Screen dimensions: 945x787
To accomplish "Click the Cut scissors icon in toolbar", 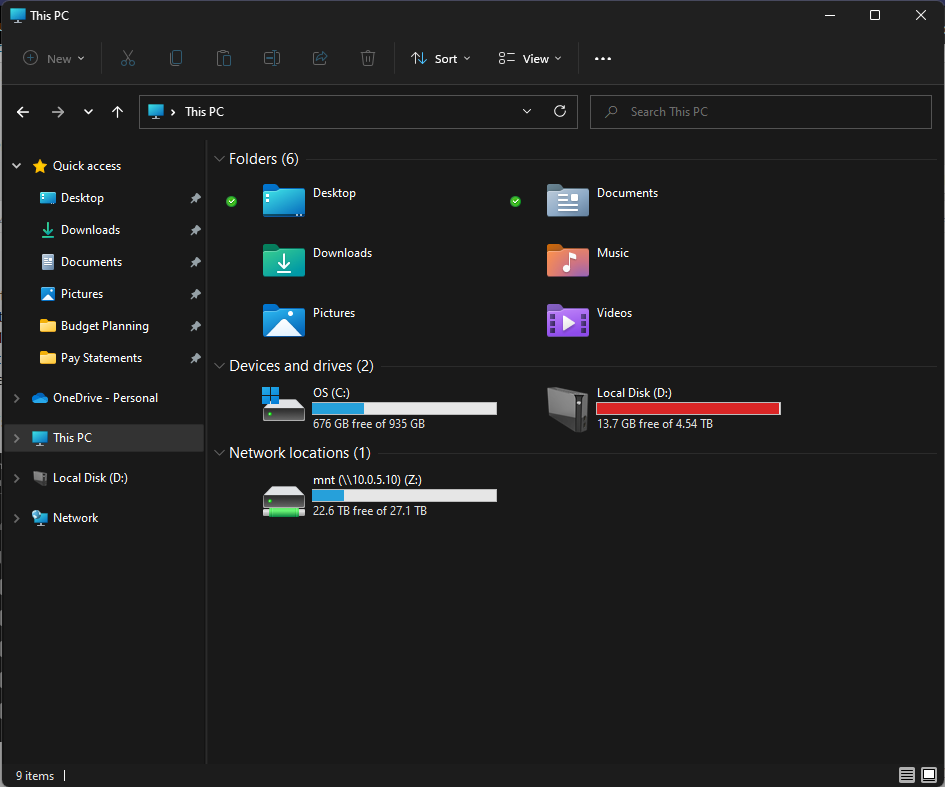I will pyautogui.click(x=128, y=59).
